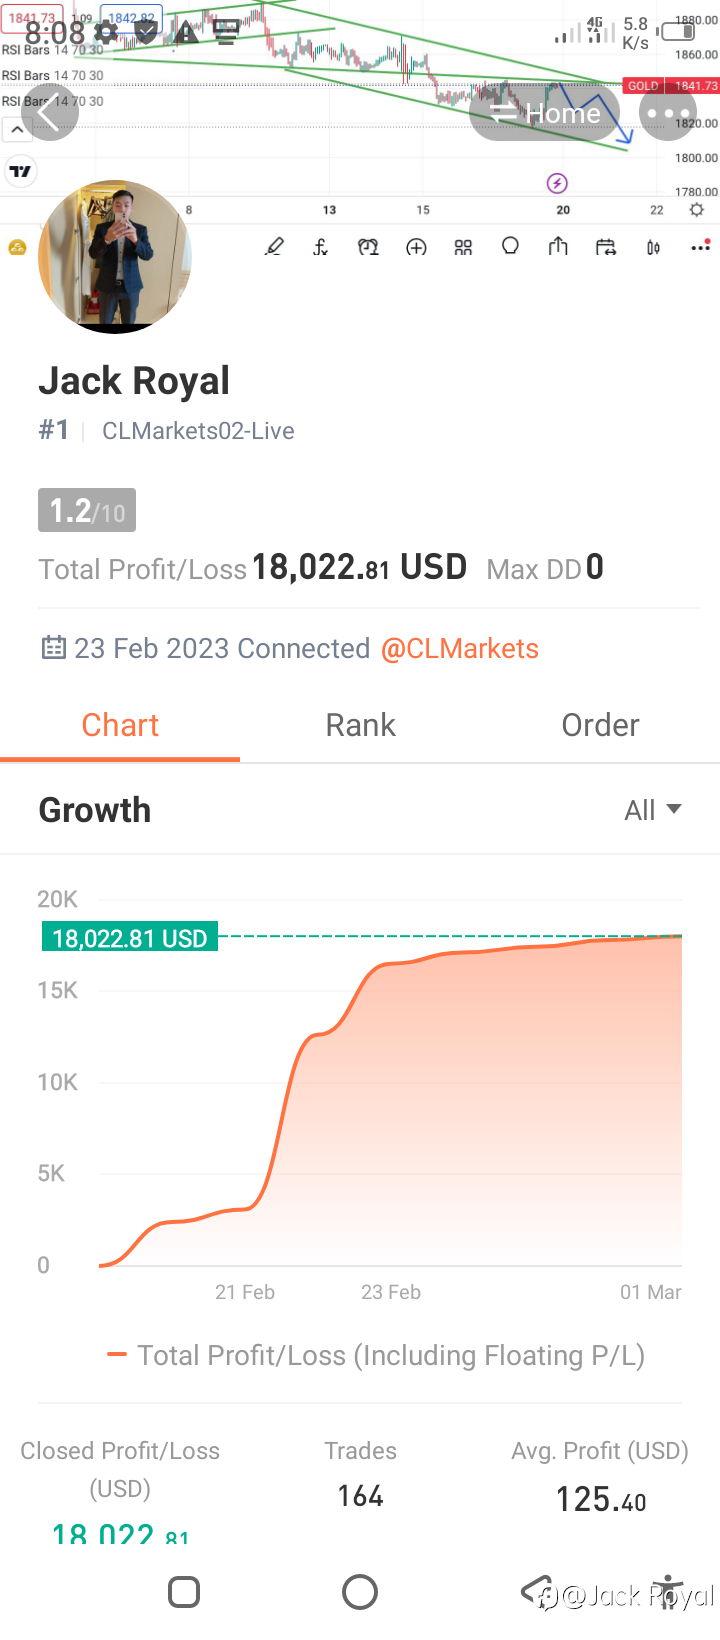This screenshot has width=720, height=1640.
Task: Open the chart settings gear icon
Action: click(x=697, y=209)
